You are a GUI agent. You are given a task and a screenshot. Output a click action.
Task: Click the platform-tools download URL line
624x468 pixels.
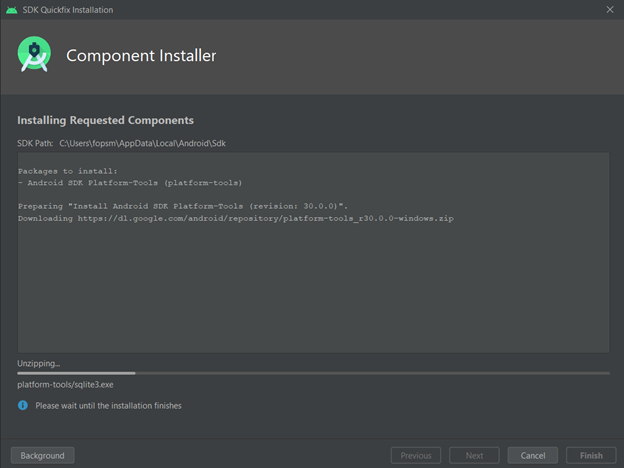236,218
